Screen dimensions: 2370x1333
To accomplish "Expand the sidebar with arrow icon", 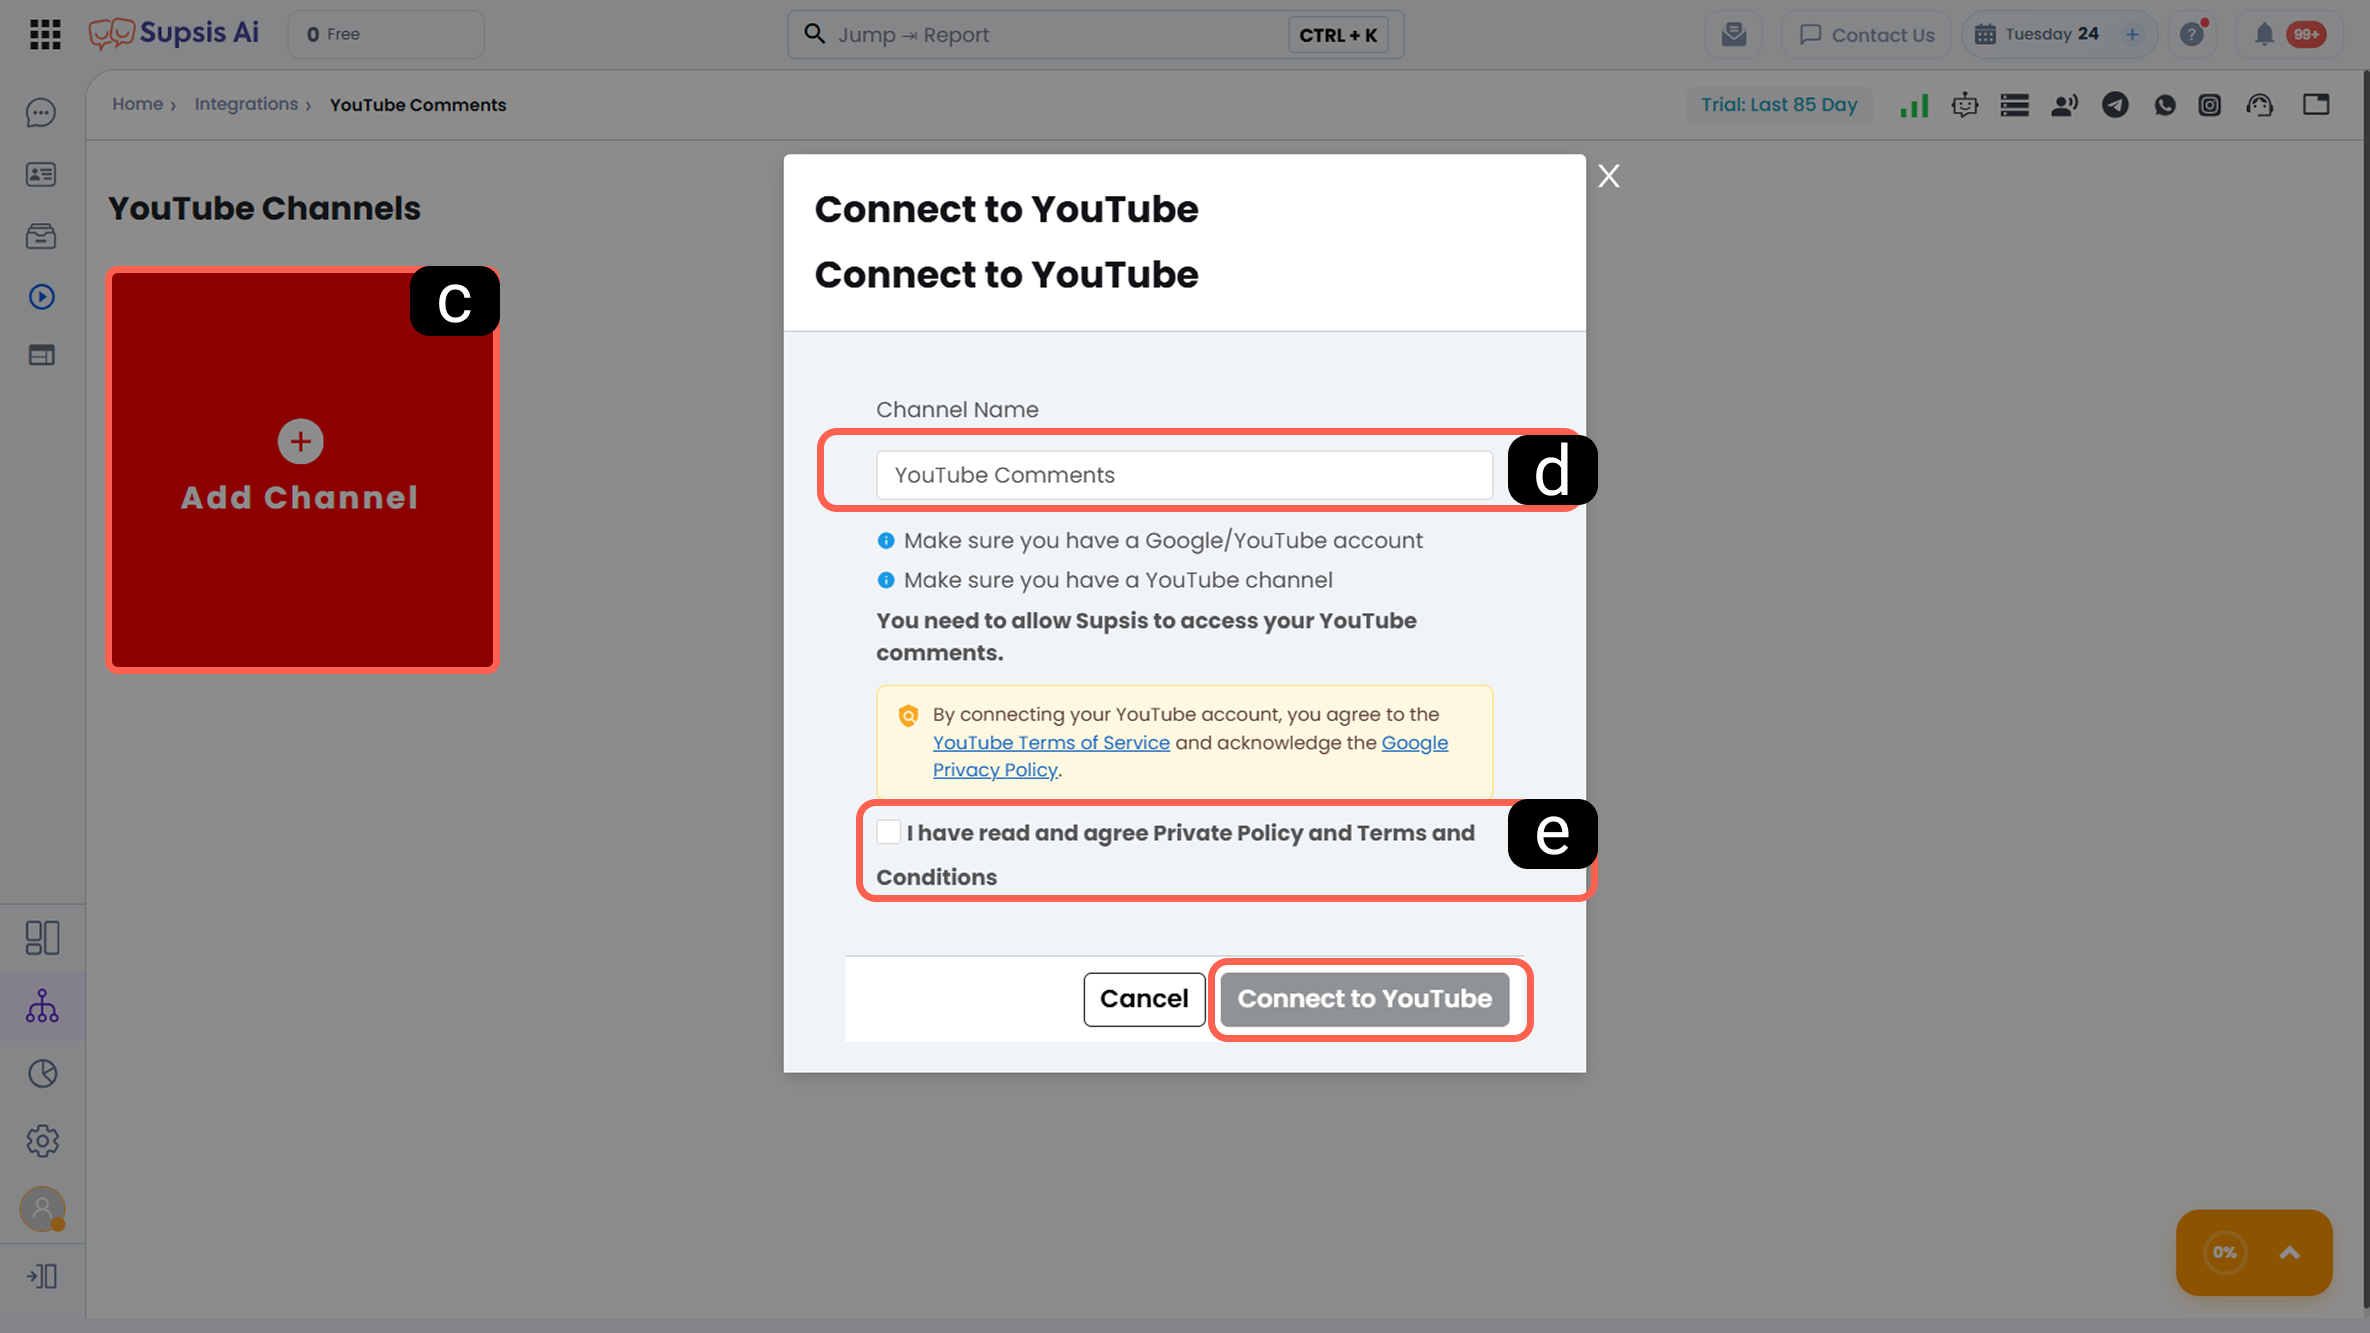I will [x=42, y=1276].
